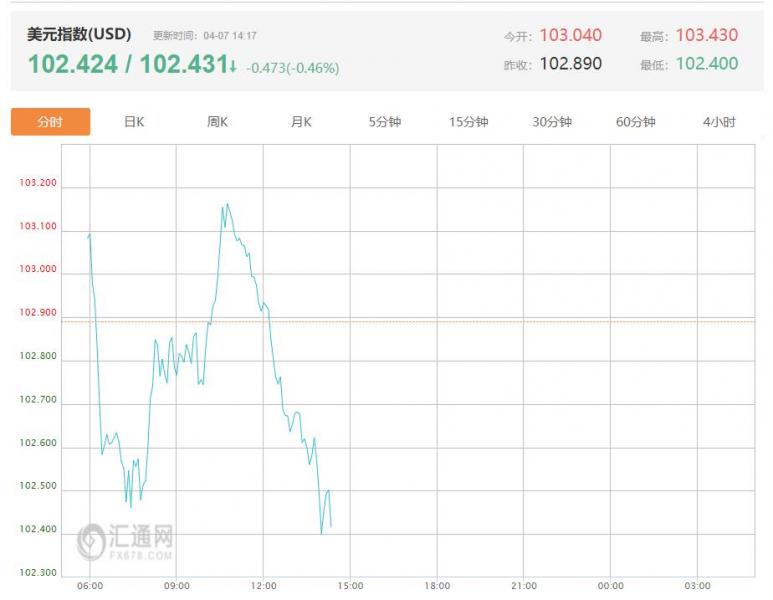This screenshot has height=600, width=773.
Task: Open the 周K weekly chart tab
Action: (x=217, y=122)
